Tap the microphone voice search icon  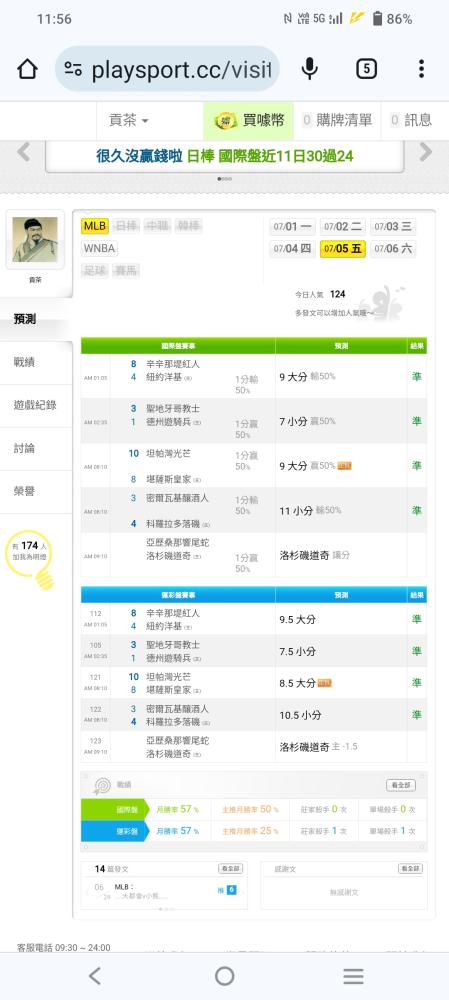[x=309, y=69]
